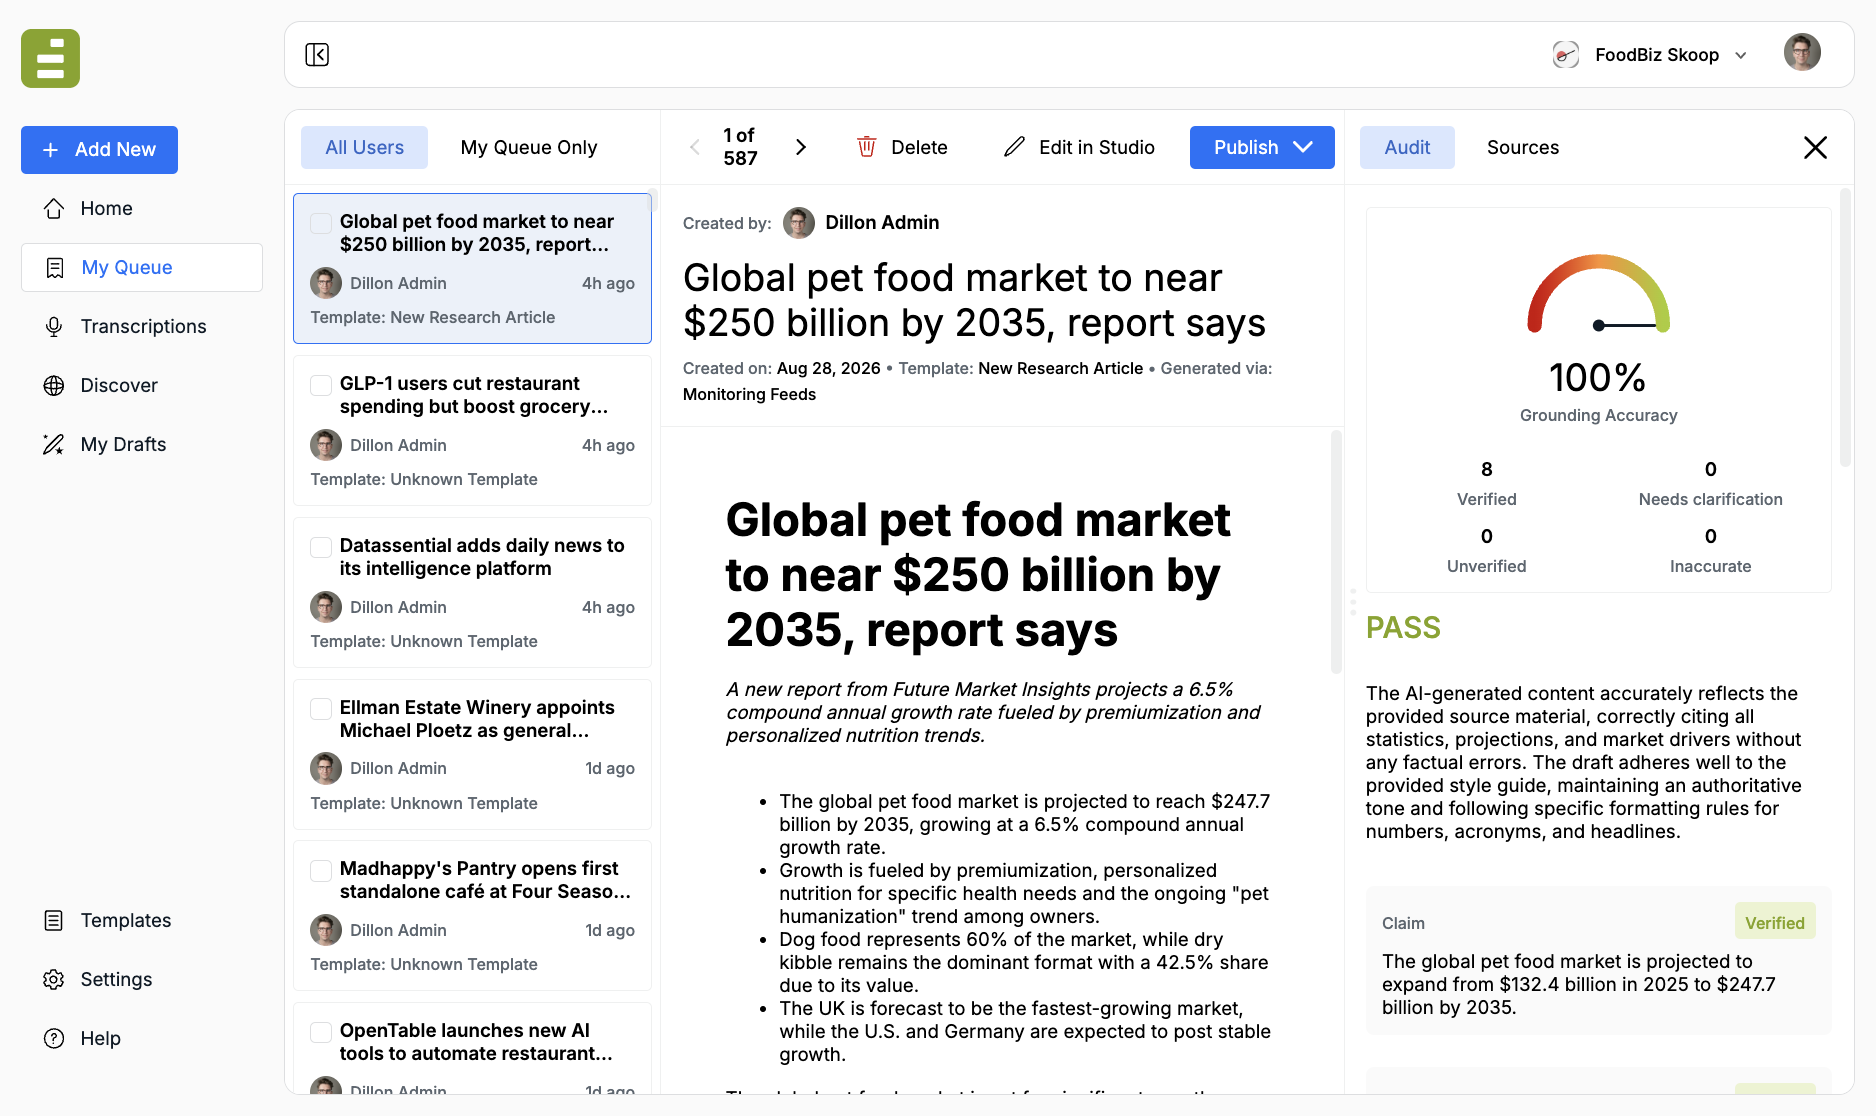Go to next article arrow
Image resolution: width=1876 pixels, height=1116 pixels.
[x=800, y=147]
